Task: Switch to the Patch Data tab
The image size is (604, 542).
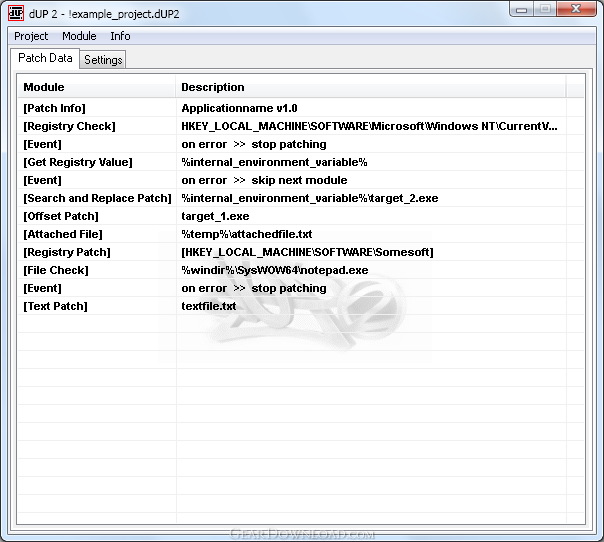Action: point(45,58)
